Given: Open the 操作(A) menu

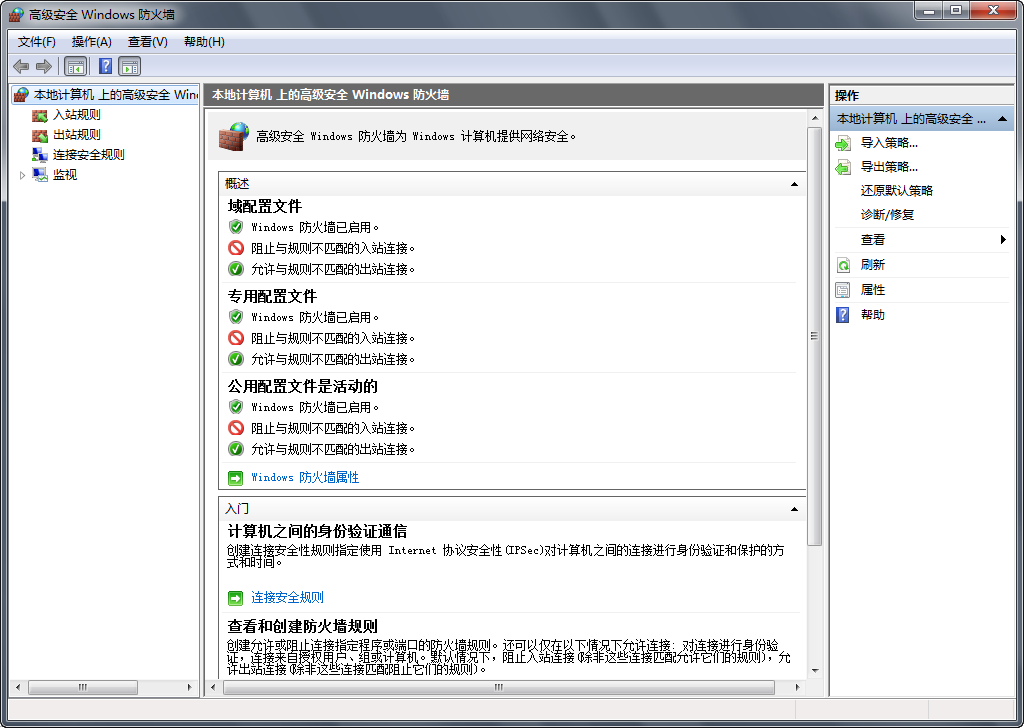Looking at the screenshot, I should (x=91, y=42).
